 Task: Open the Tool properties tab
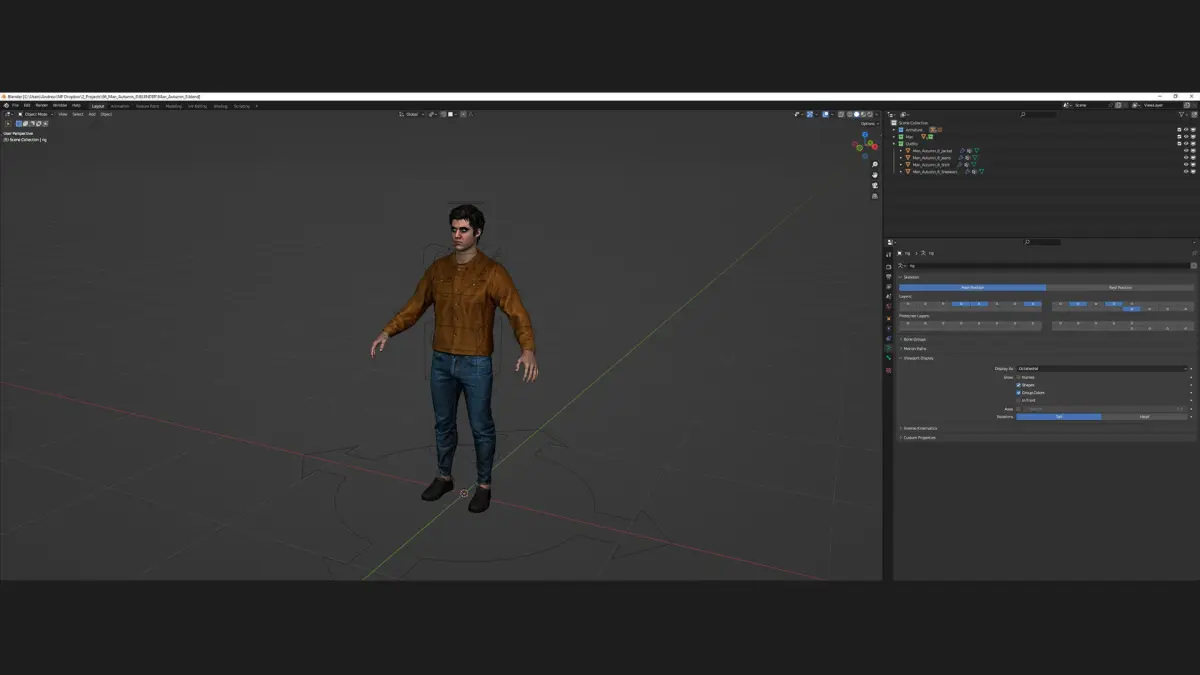click(888, 255)
